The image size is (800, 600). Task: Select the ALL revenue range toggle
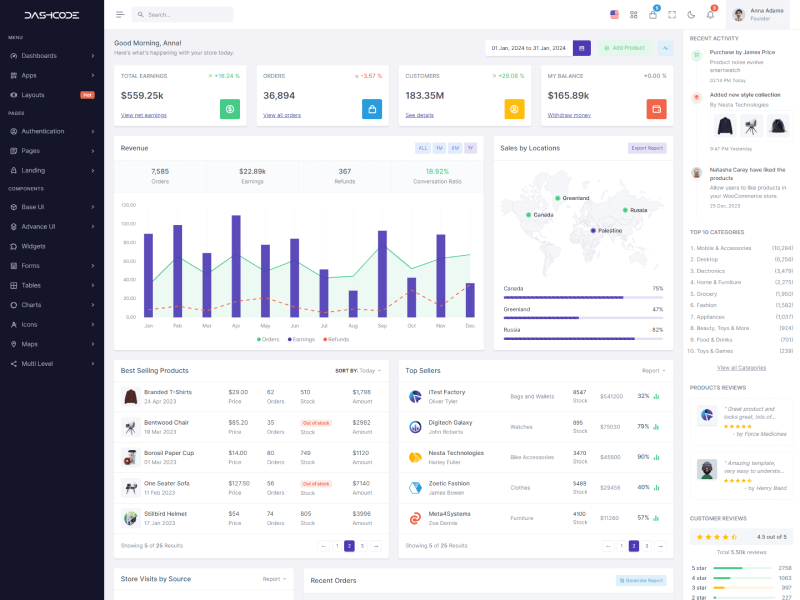(x=423, y=148)
